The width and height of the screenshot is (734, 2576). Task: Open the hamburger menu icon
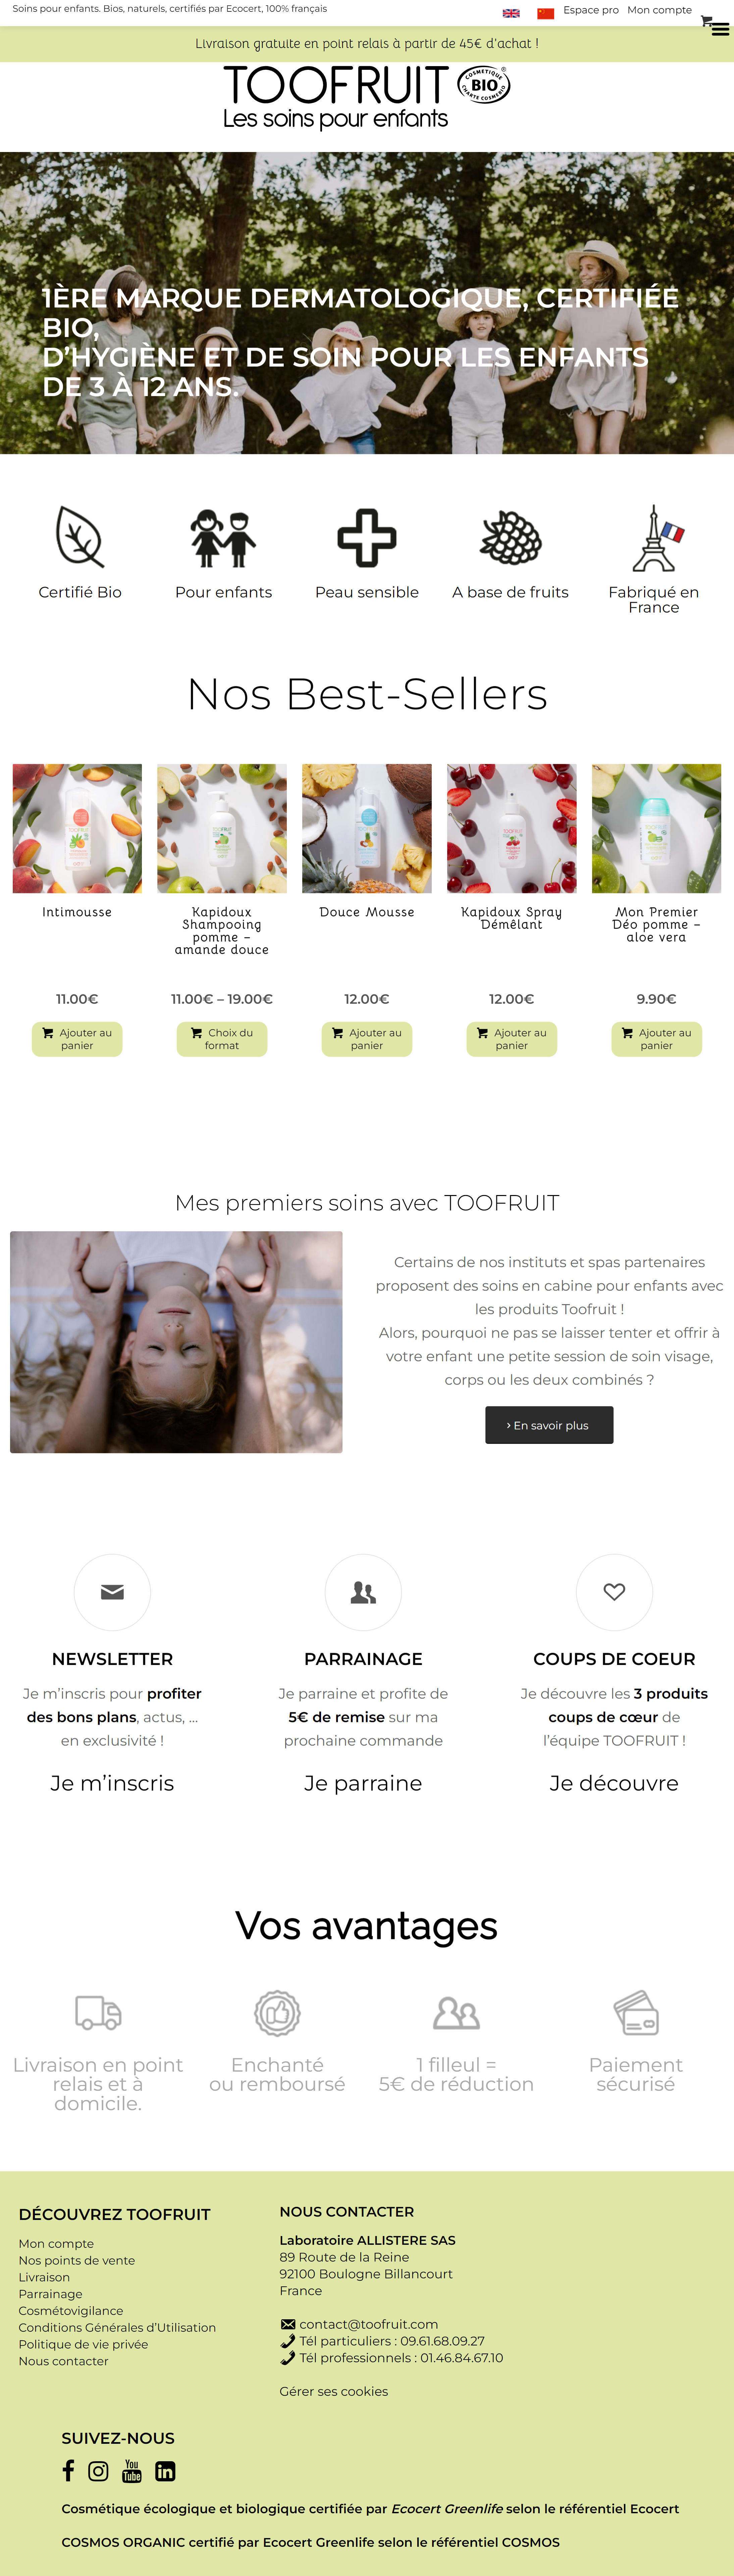(720, 30)
